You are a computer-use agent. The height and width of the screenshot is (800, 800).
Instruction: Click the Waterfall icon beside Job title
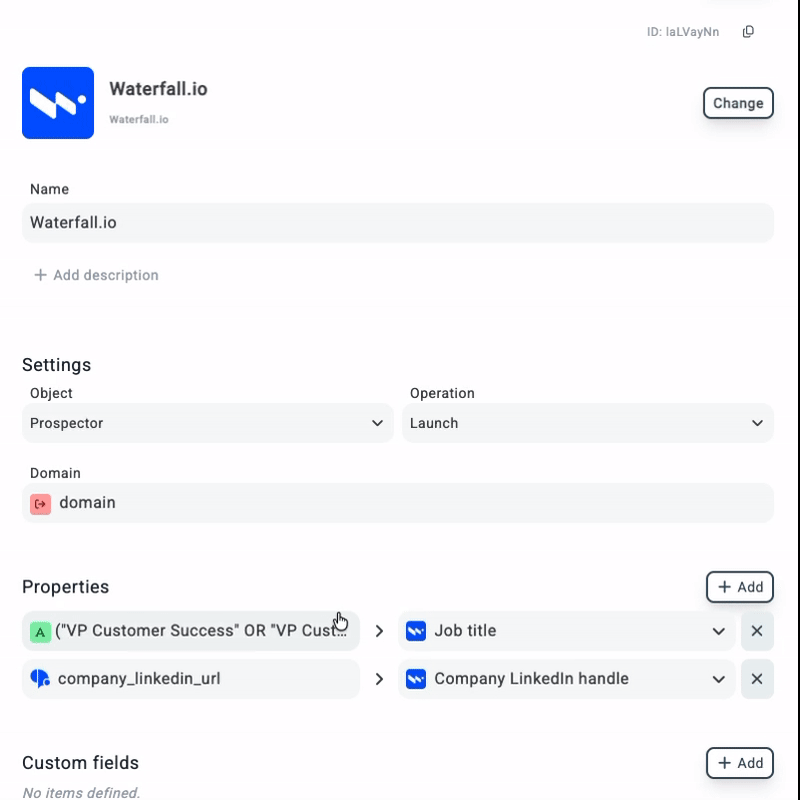pos(416,631)
